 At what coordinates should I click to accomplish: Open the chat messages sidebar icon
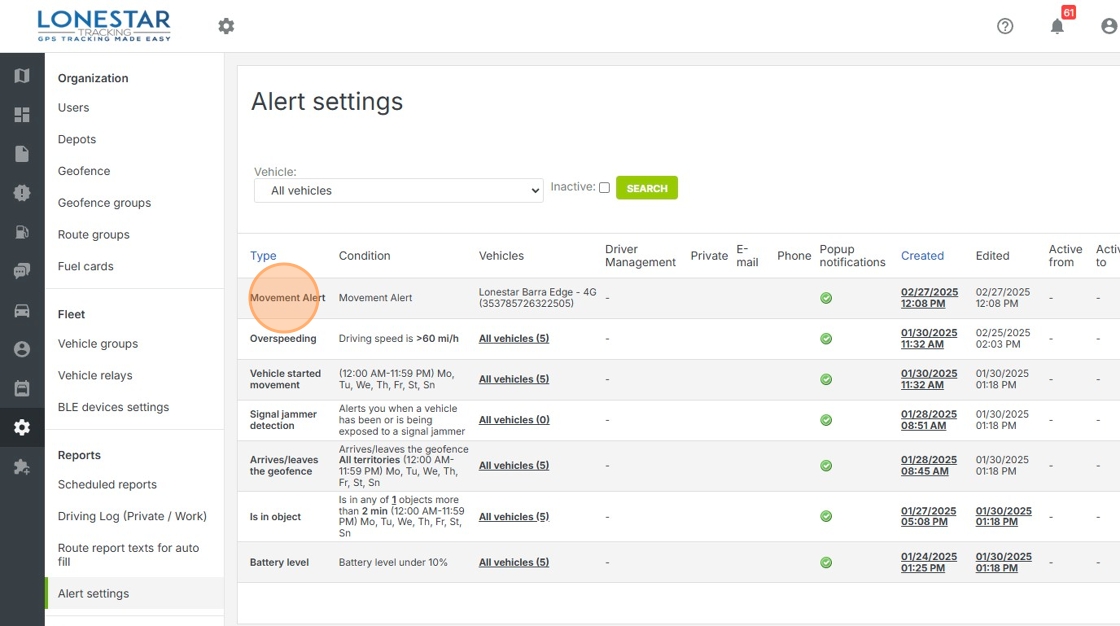tap(22, 271)
